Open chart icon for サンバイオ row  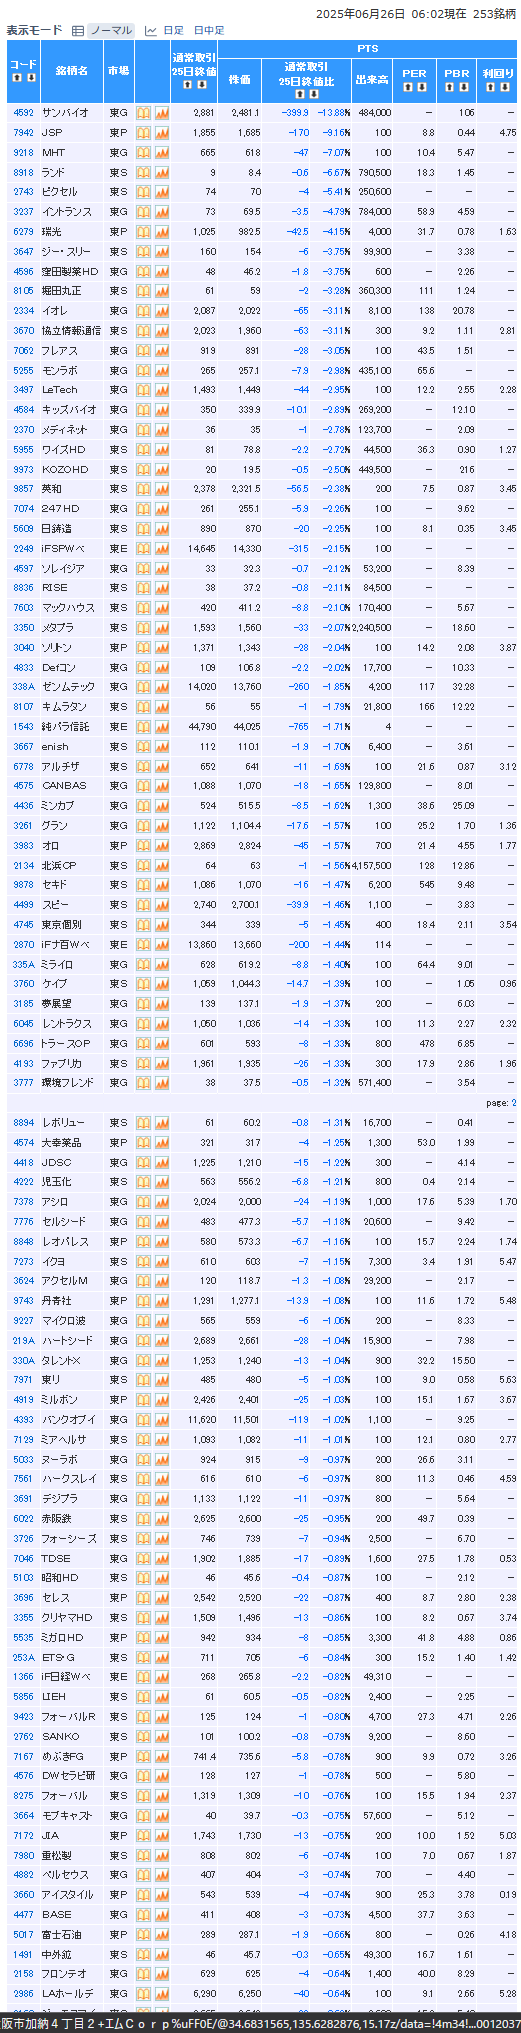tap(161, 112)
